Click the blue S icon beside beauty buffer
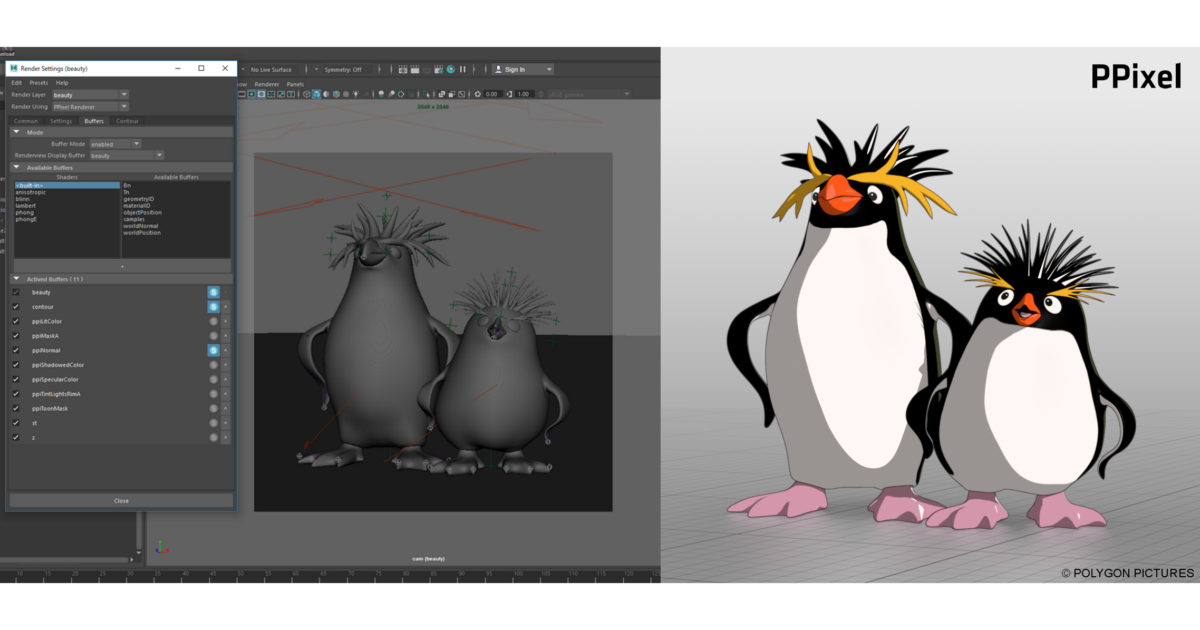Viewport: 1200px width, 630px height. pos(213,292)
